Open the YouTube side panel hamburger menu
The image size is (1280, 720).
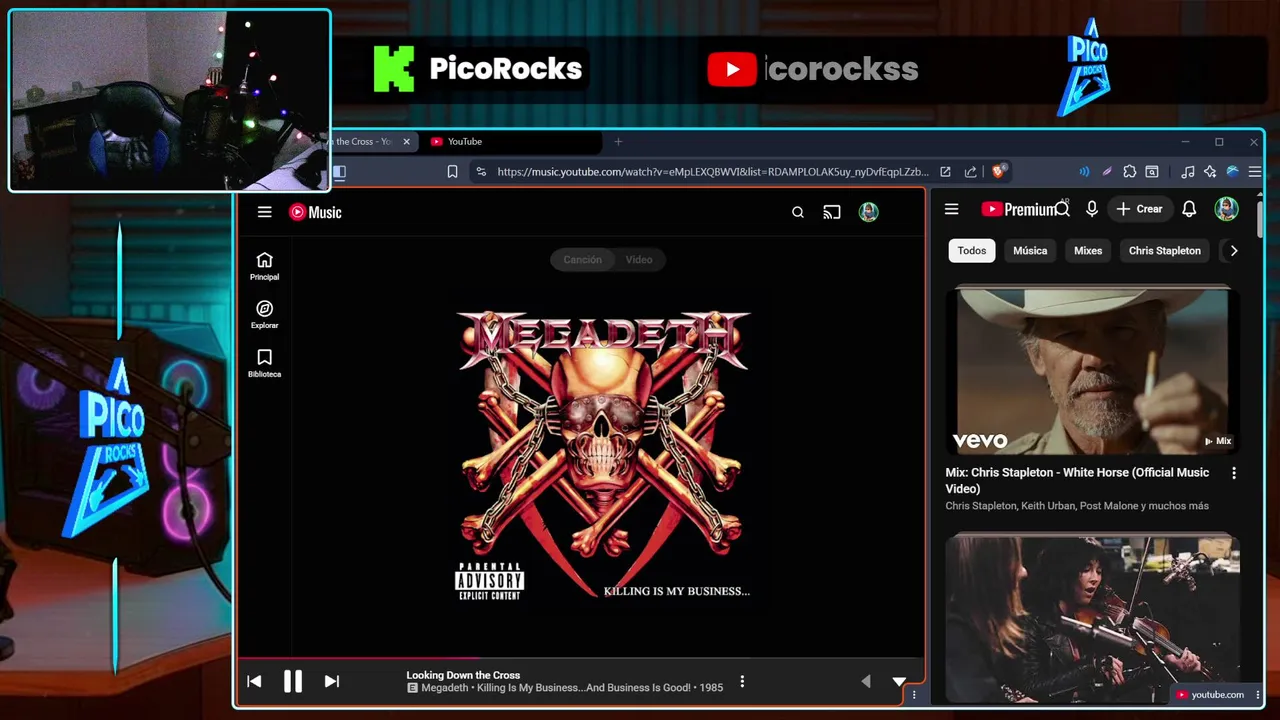952,209
